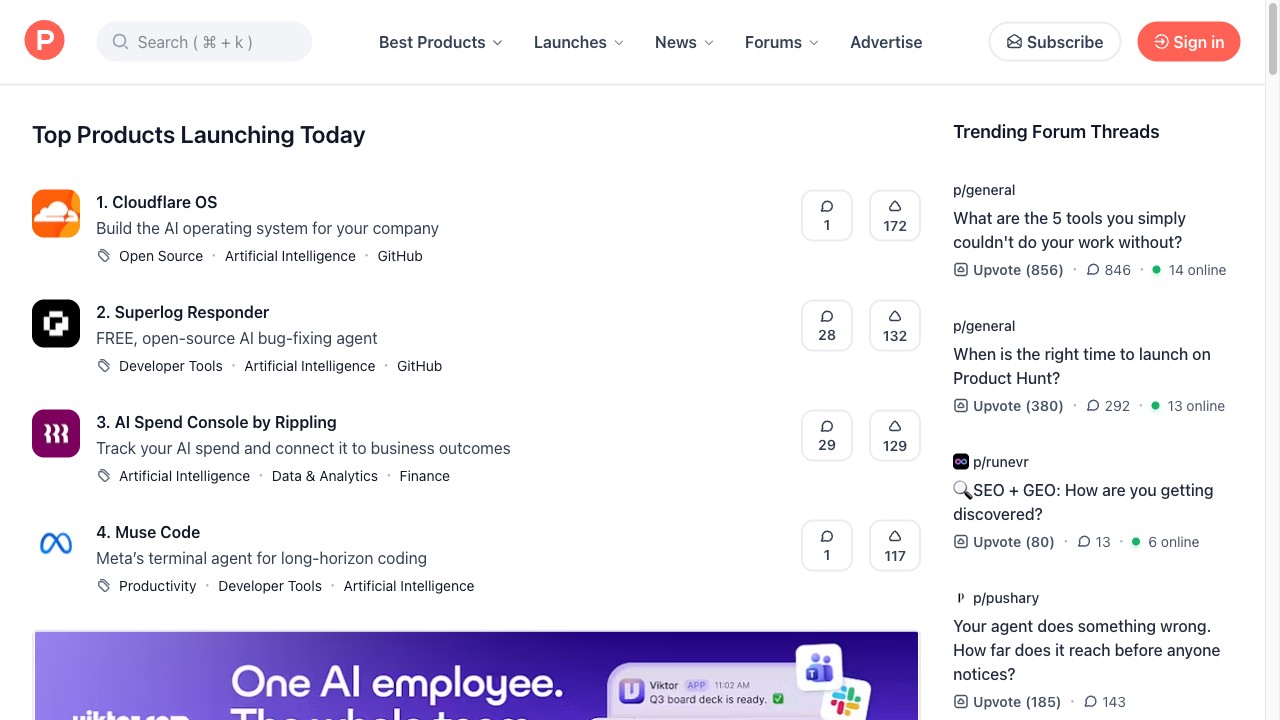Open the '4. Muse Code' title link

pyautogui.click(x=148, y=532)
